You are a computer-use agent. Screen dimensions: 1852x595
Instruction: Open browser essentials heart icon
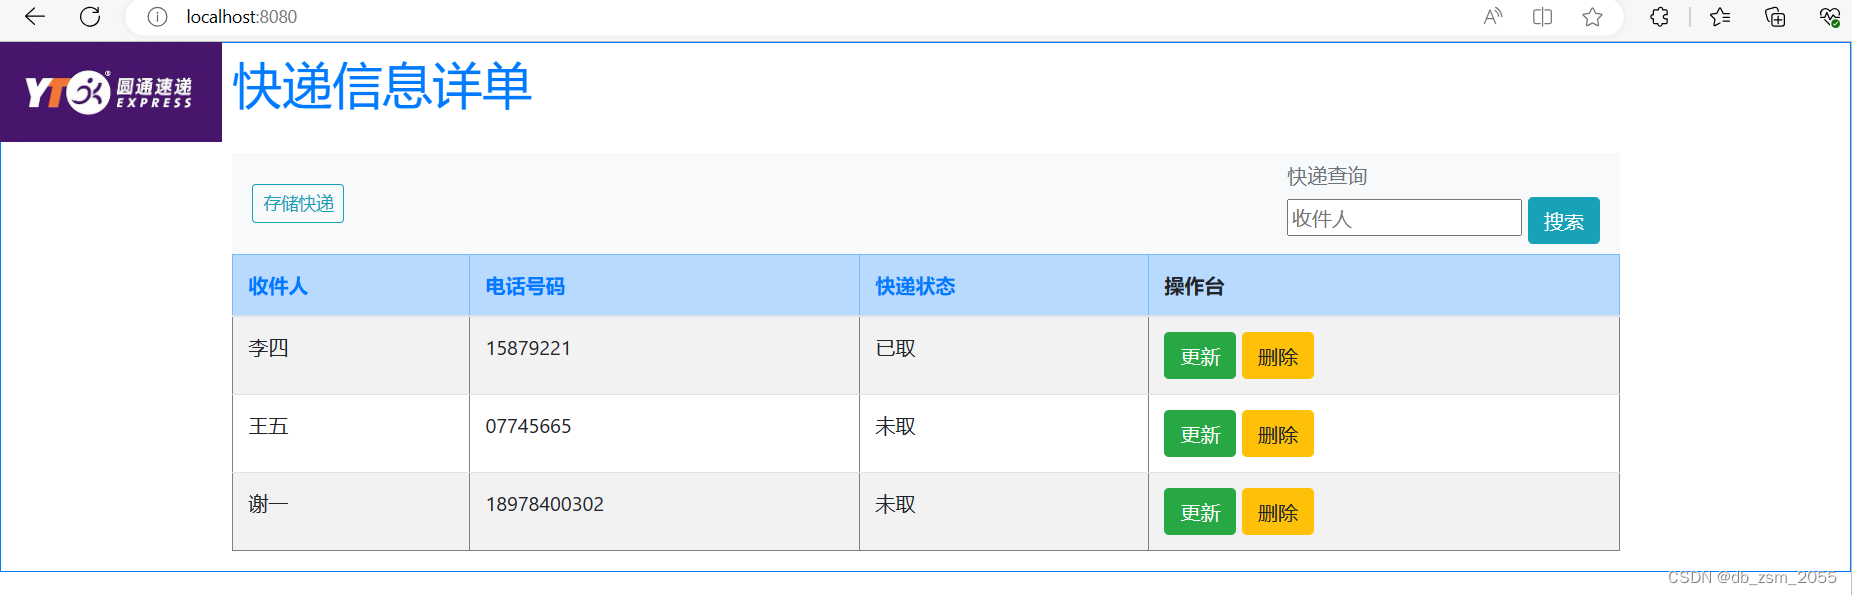(1829, 17)
